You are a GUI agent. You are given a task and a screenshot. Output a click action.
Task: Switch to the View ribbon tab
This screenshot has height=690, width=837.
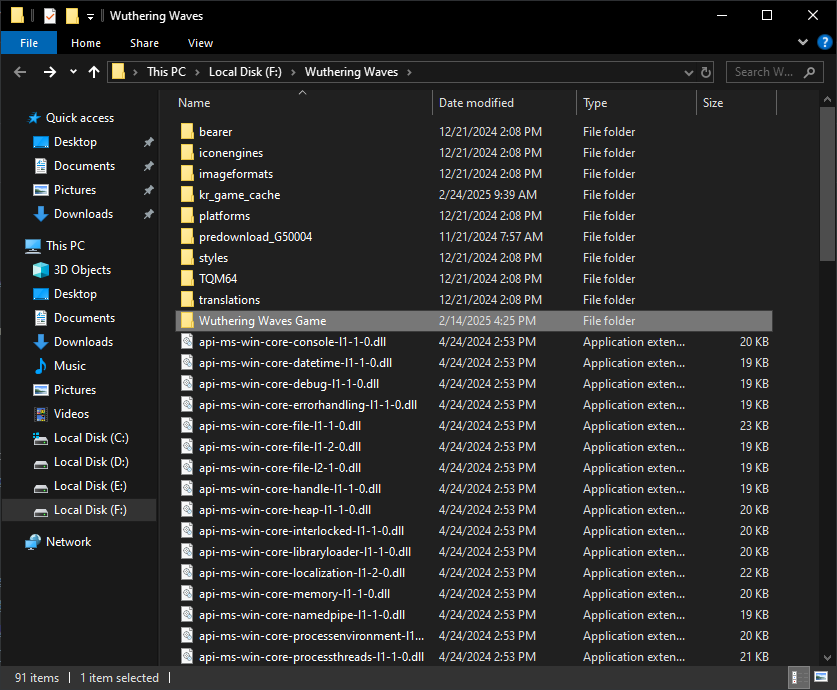[x=200, y=43]
